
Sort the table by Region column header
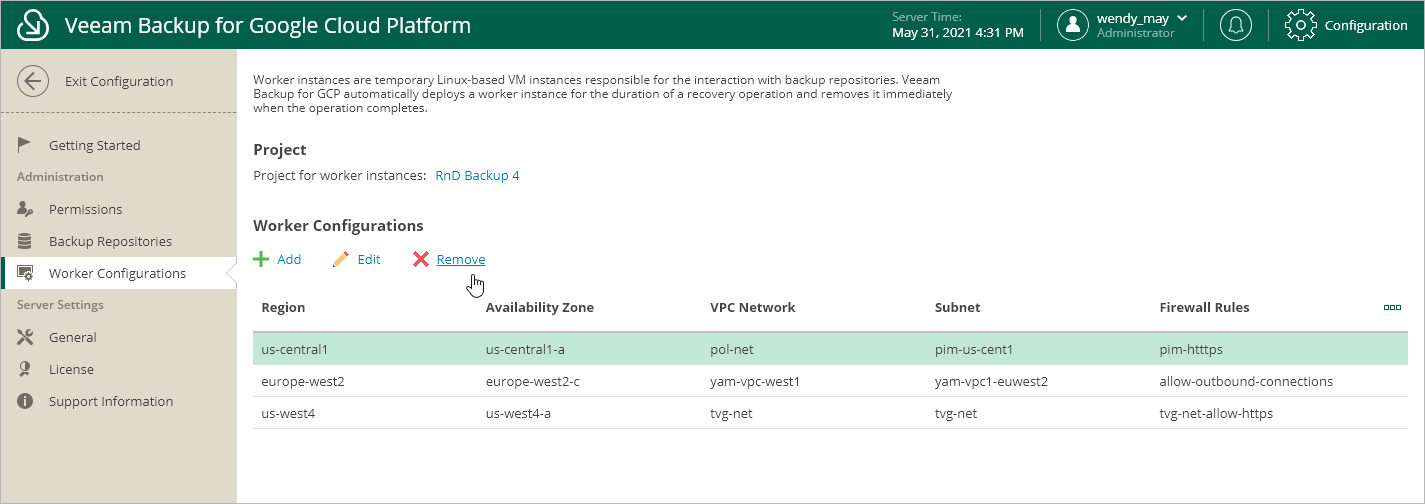click(x=283, y=307)
